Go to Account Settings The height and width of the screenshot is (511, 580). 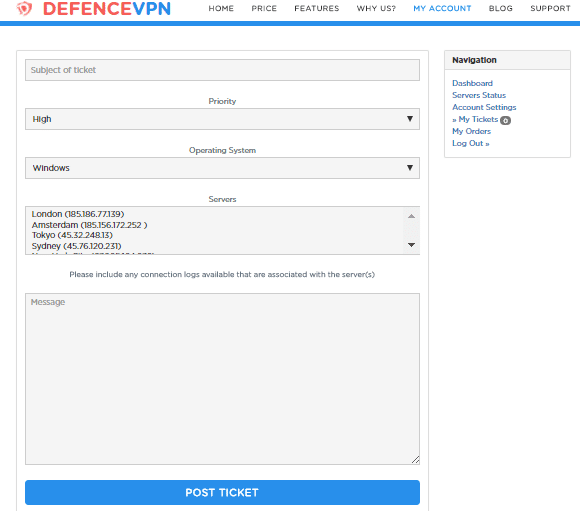click(x=484, y=107)
